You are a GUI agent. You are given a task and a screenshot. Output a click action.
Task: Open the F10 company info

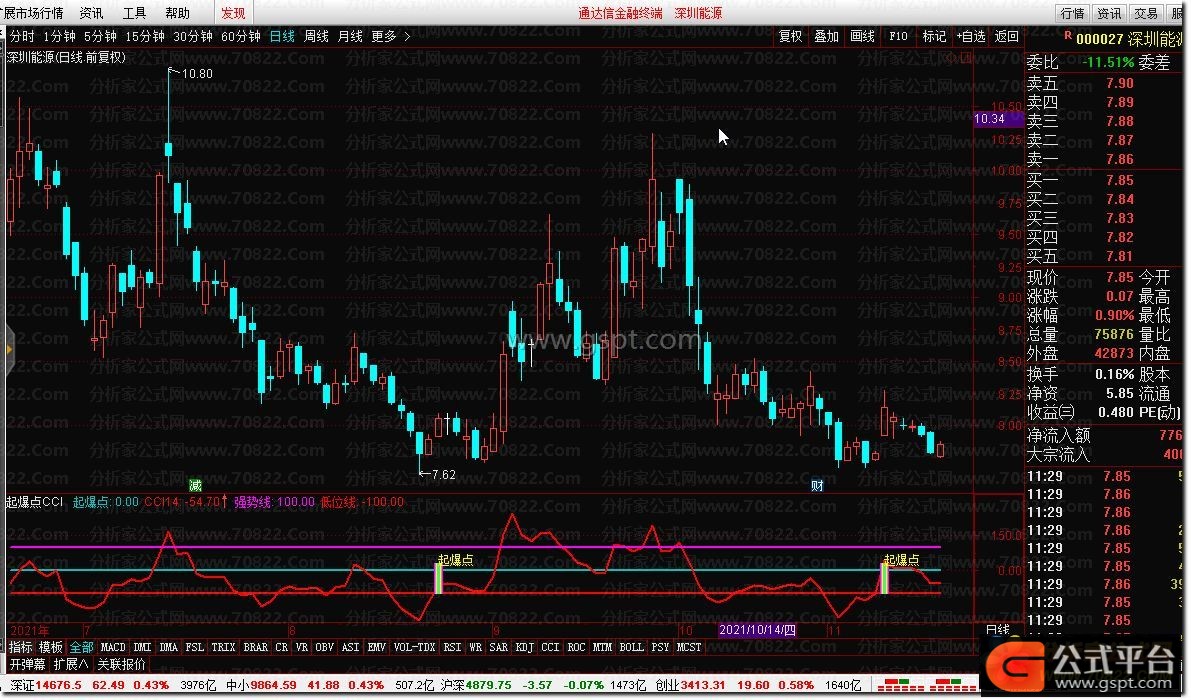pyautogui.click(x=898, y=36)
